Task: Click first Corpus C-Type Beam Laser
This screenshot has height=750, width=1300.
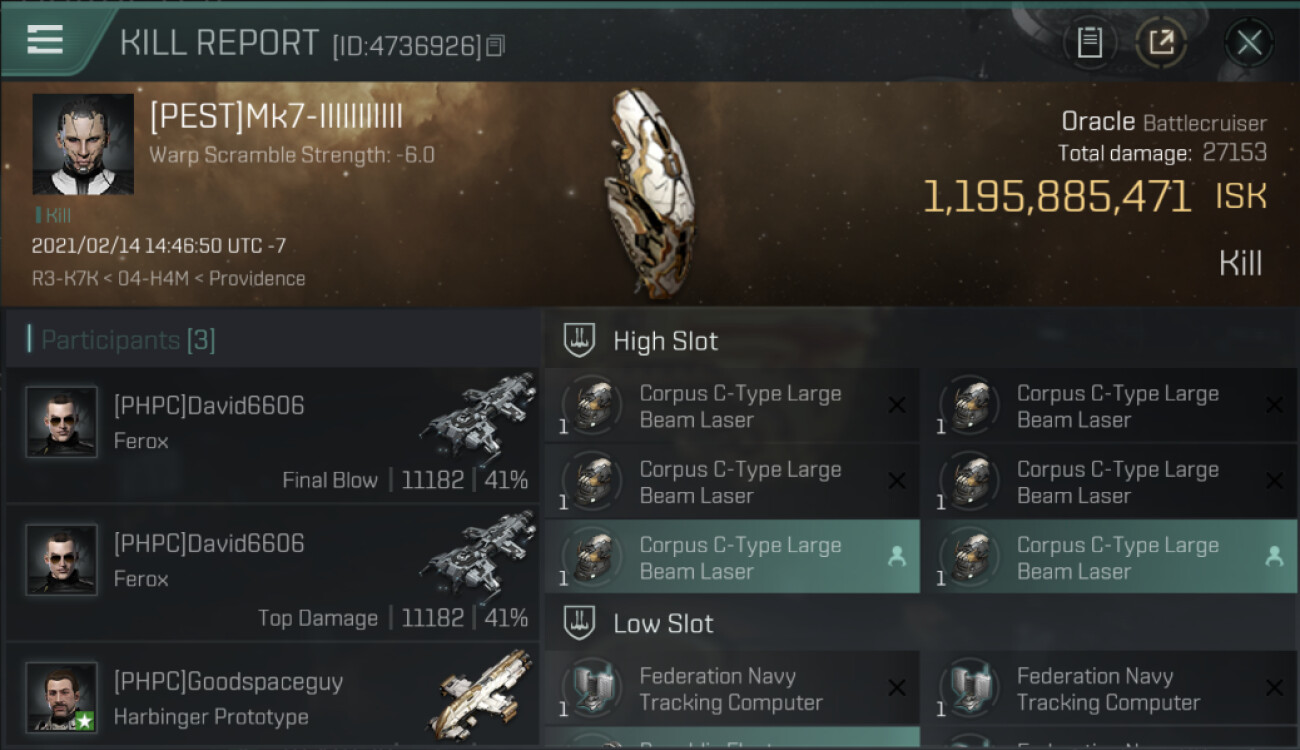Action: (x=732, y=406)
